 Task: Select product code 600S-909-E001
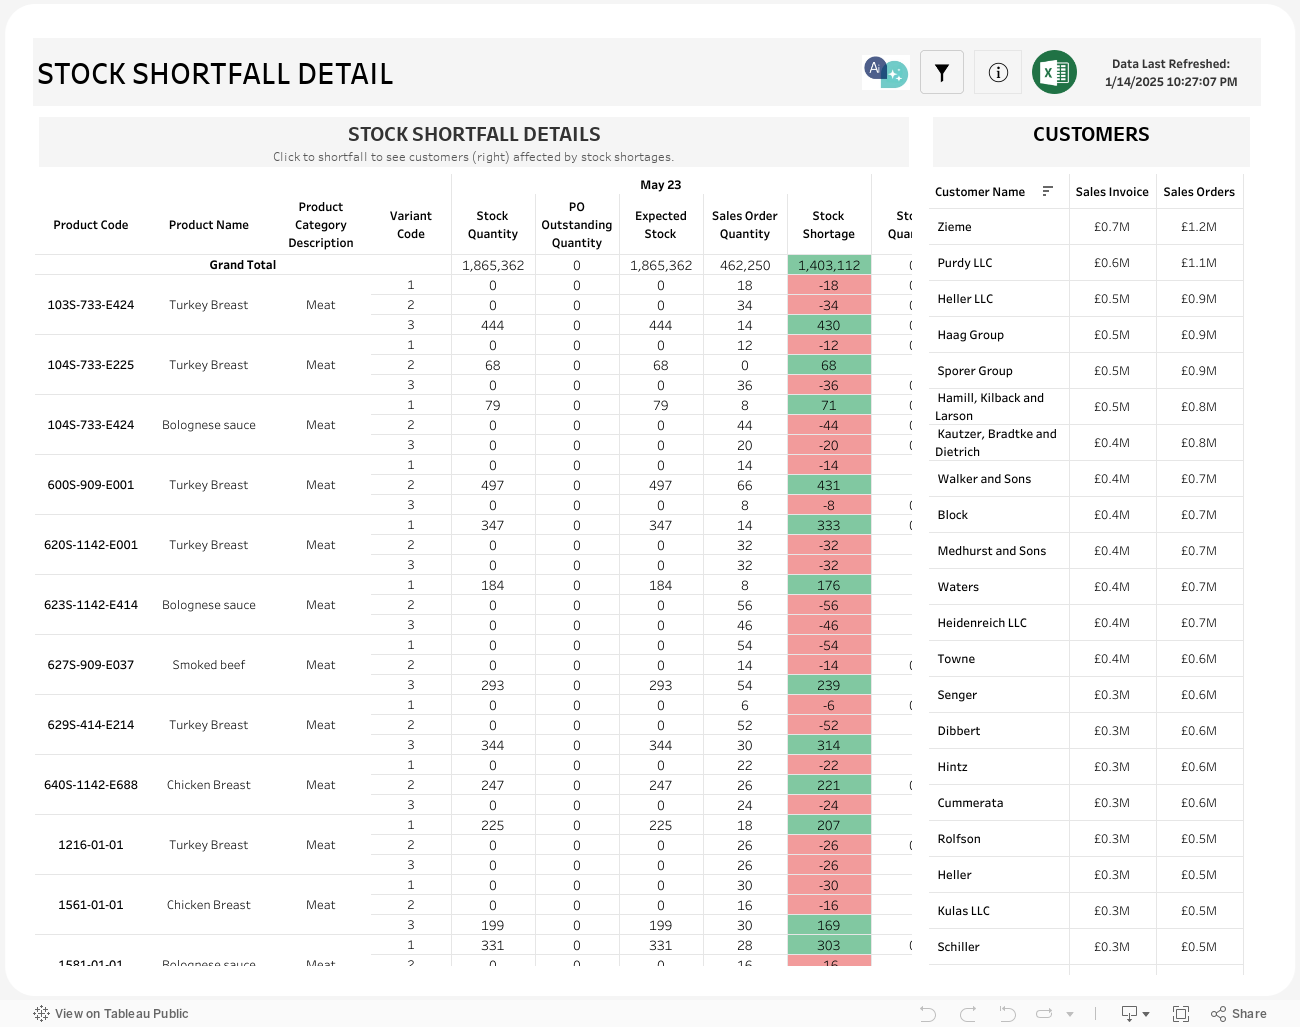coord(91,485)
